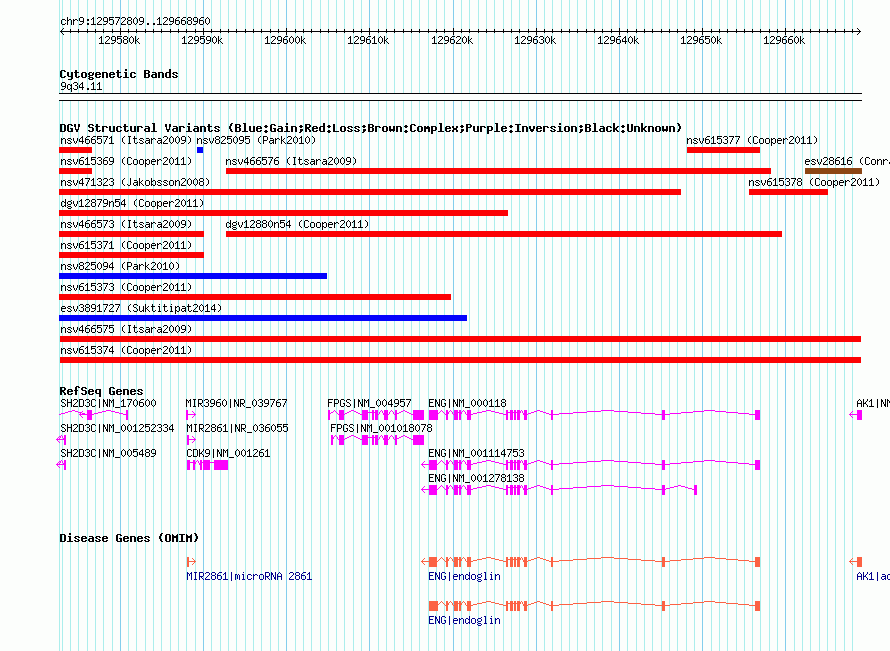The image size is (890, 651).
Task: Open the FPGS|NM_001018078 transcript label
Action: [x=381, y=428]
